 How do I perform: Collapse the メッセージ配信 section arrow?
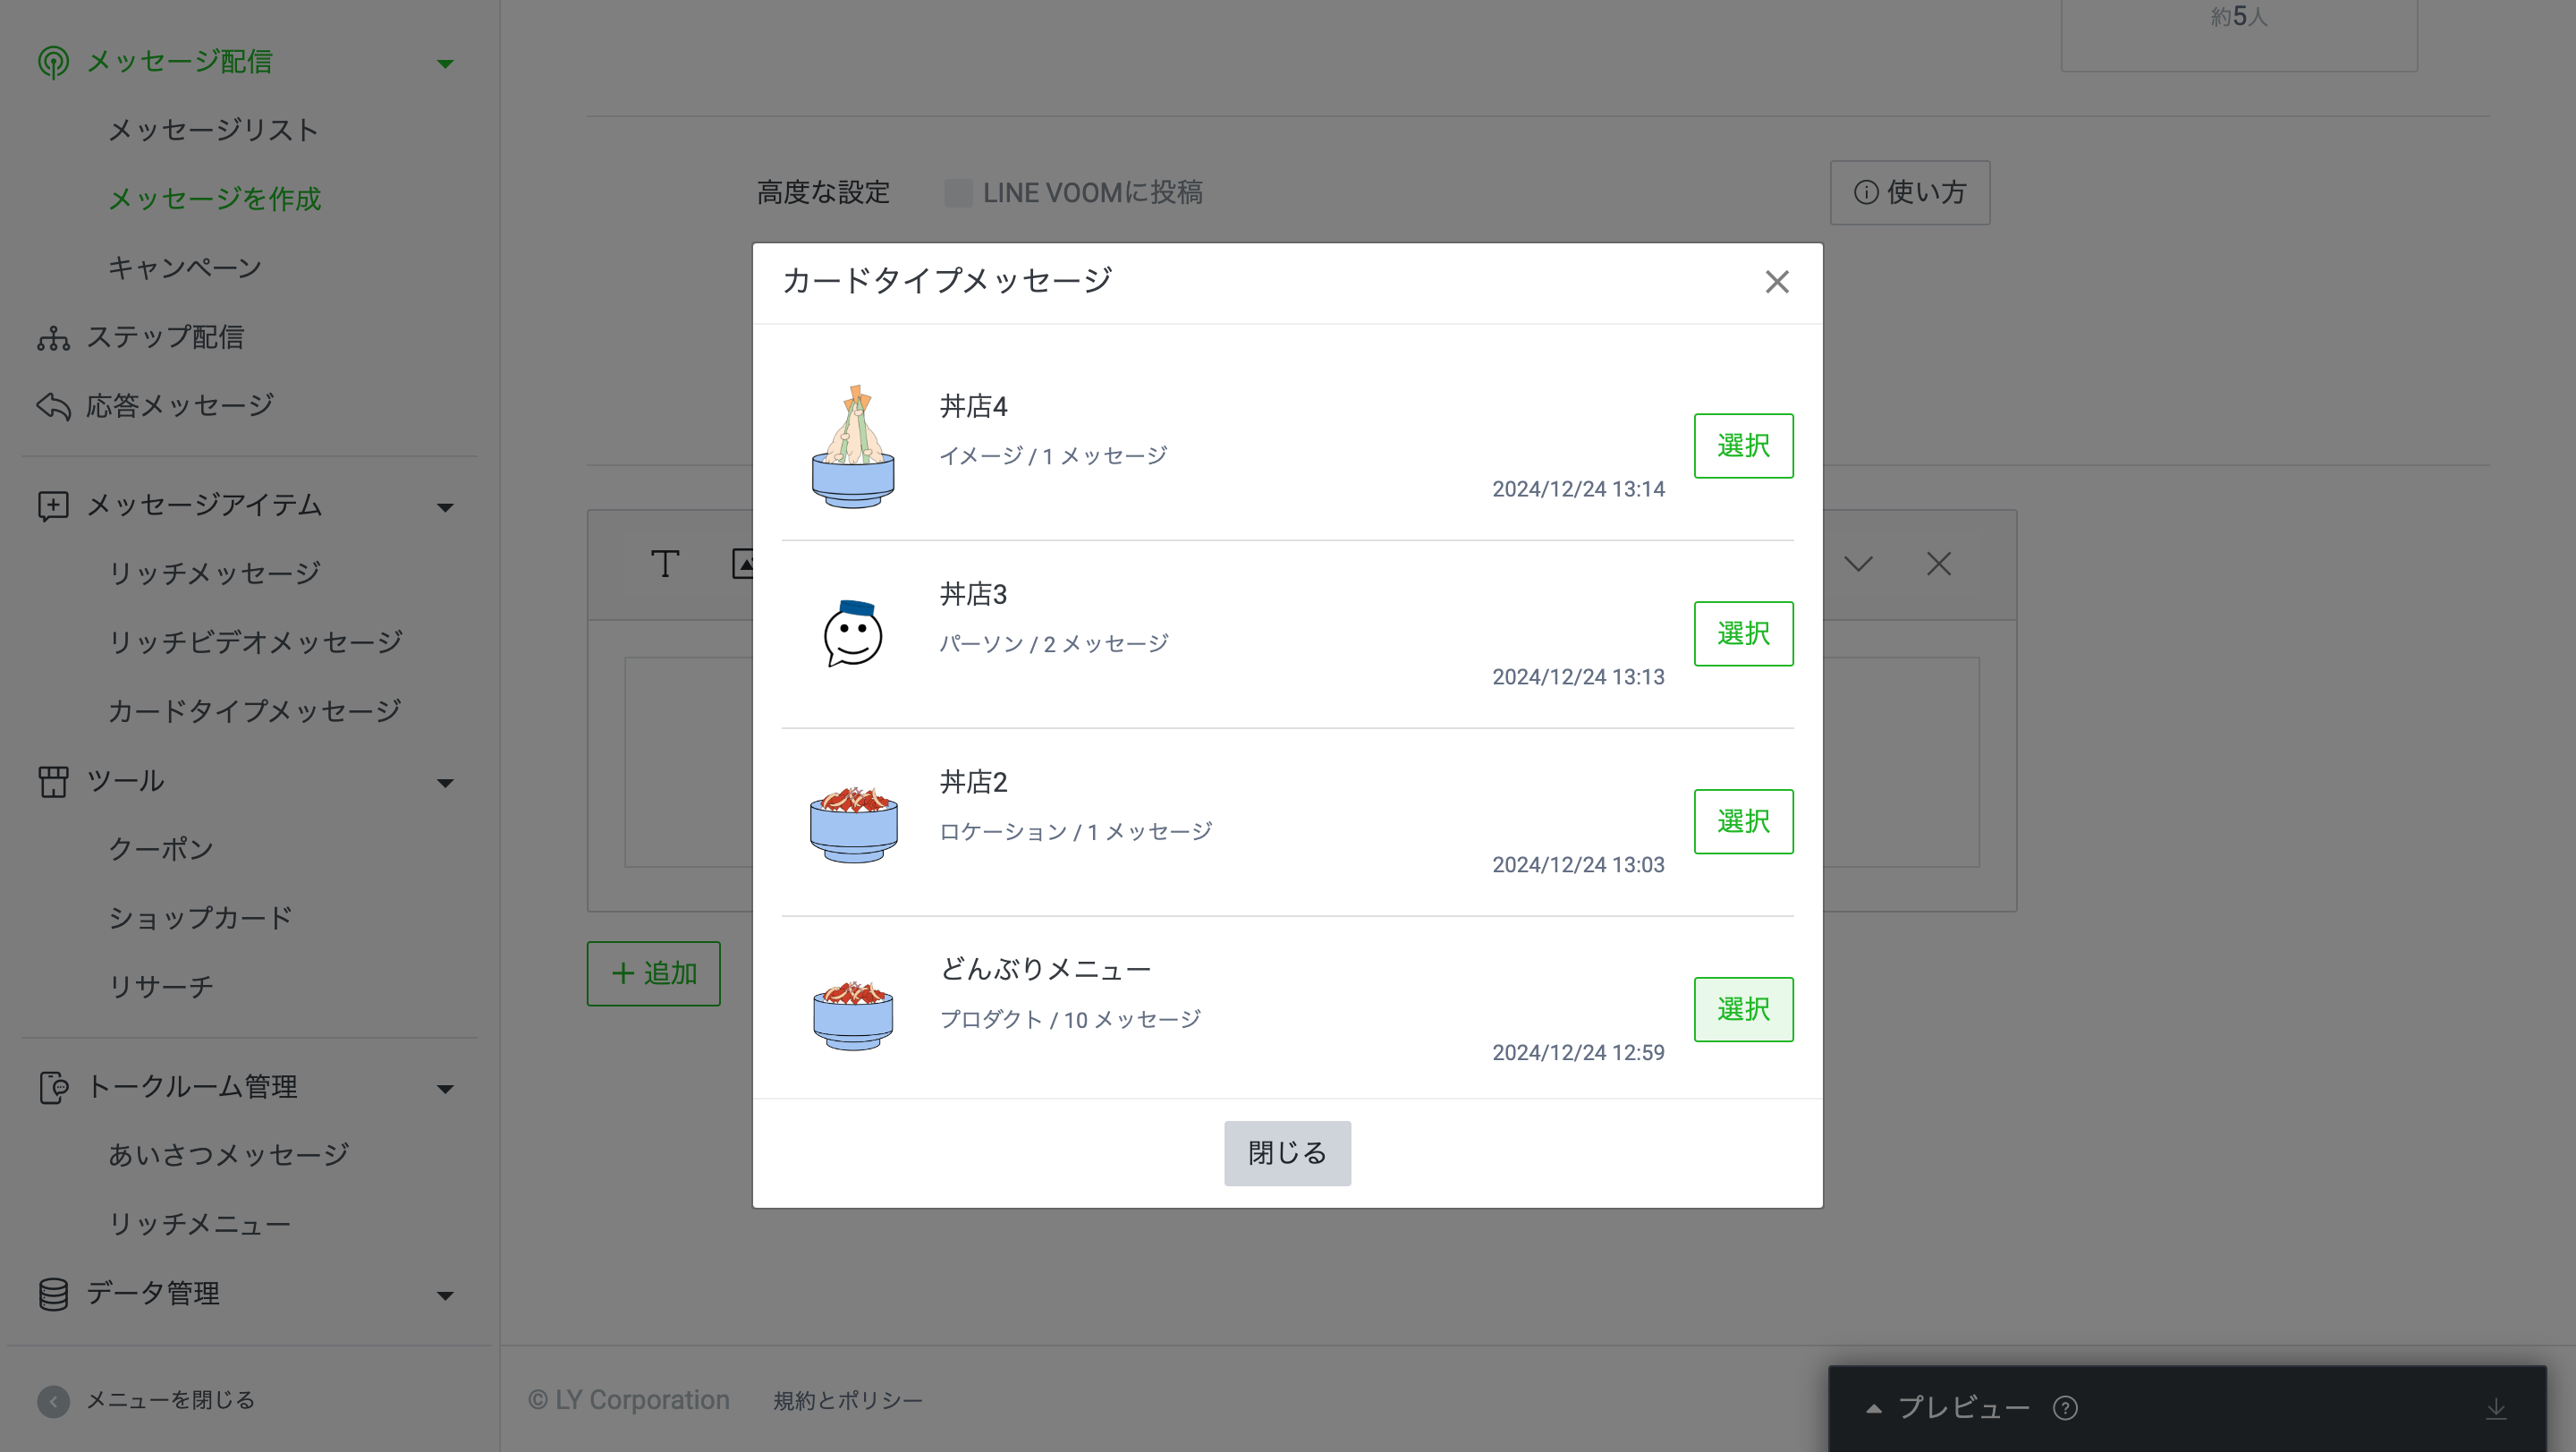click(445, 64)
